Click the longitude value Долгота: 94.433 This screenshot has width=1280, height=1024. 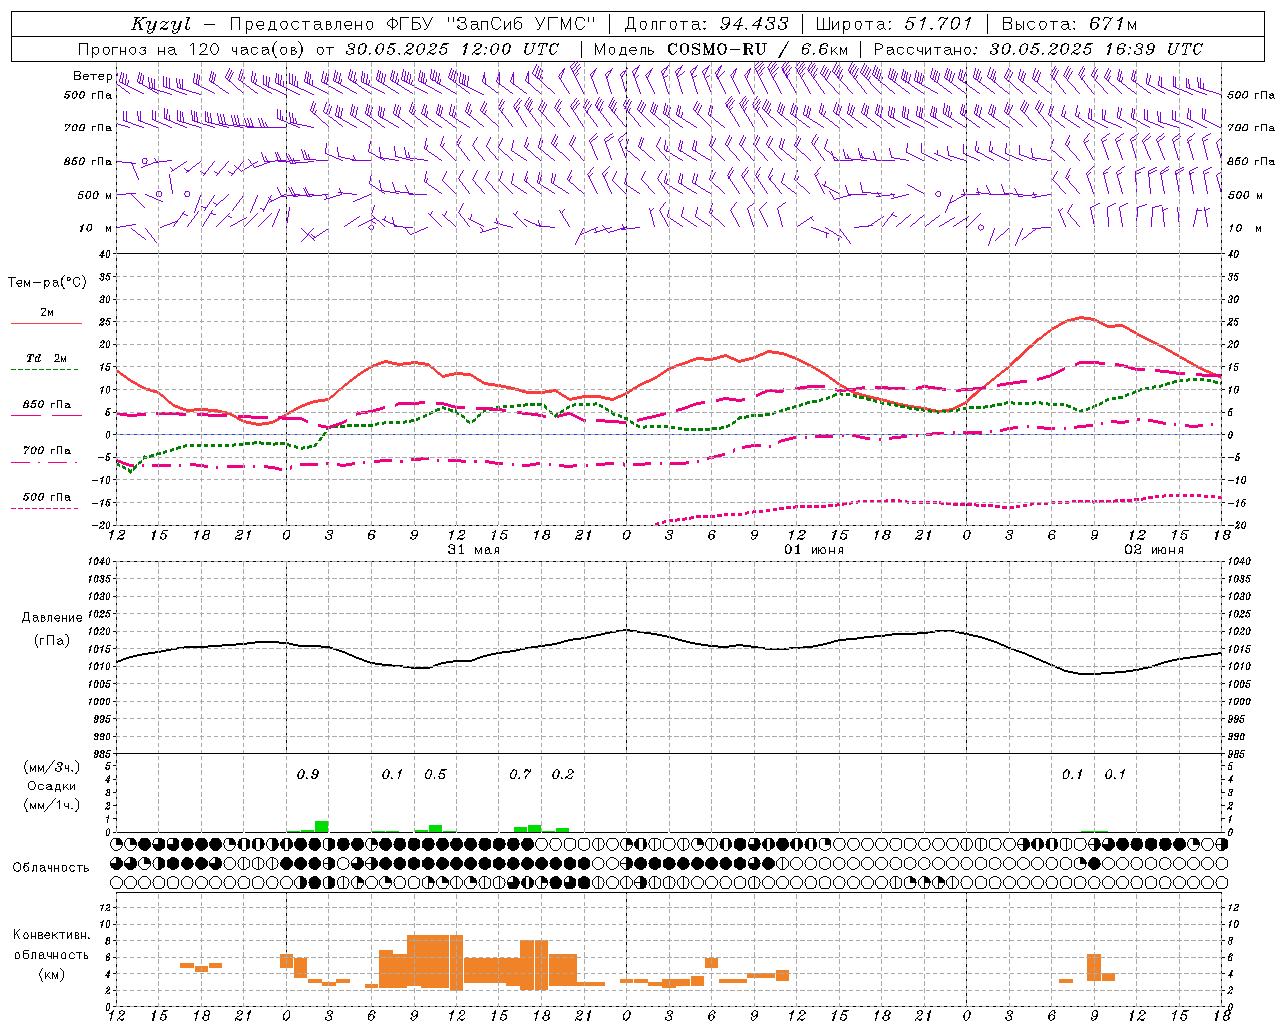(706, 24)
